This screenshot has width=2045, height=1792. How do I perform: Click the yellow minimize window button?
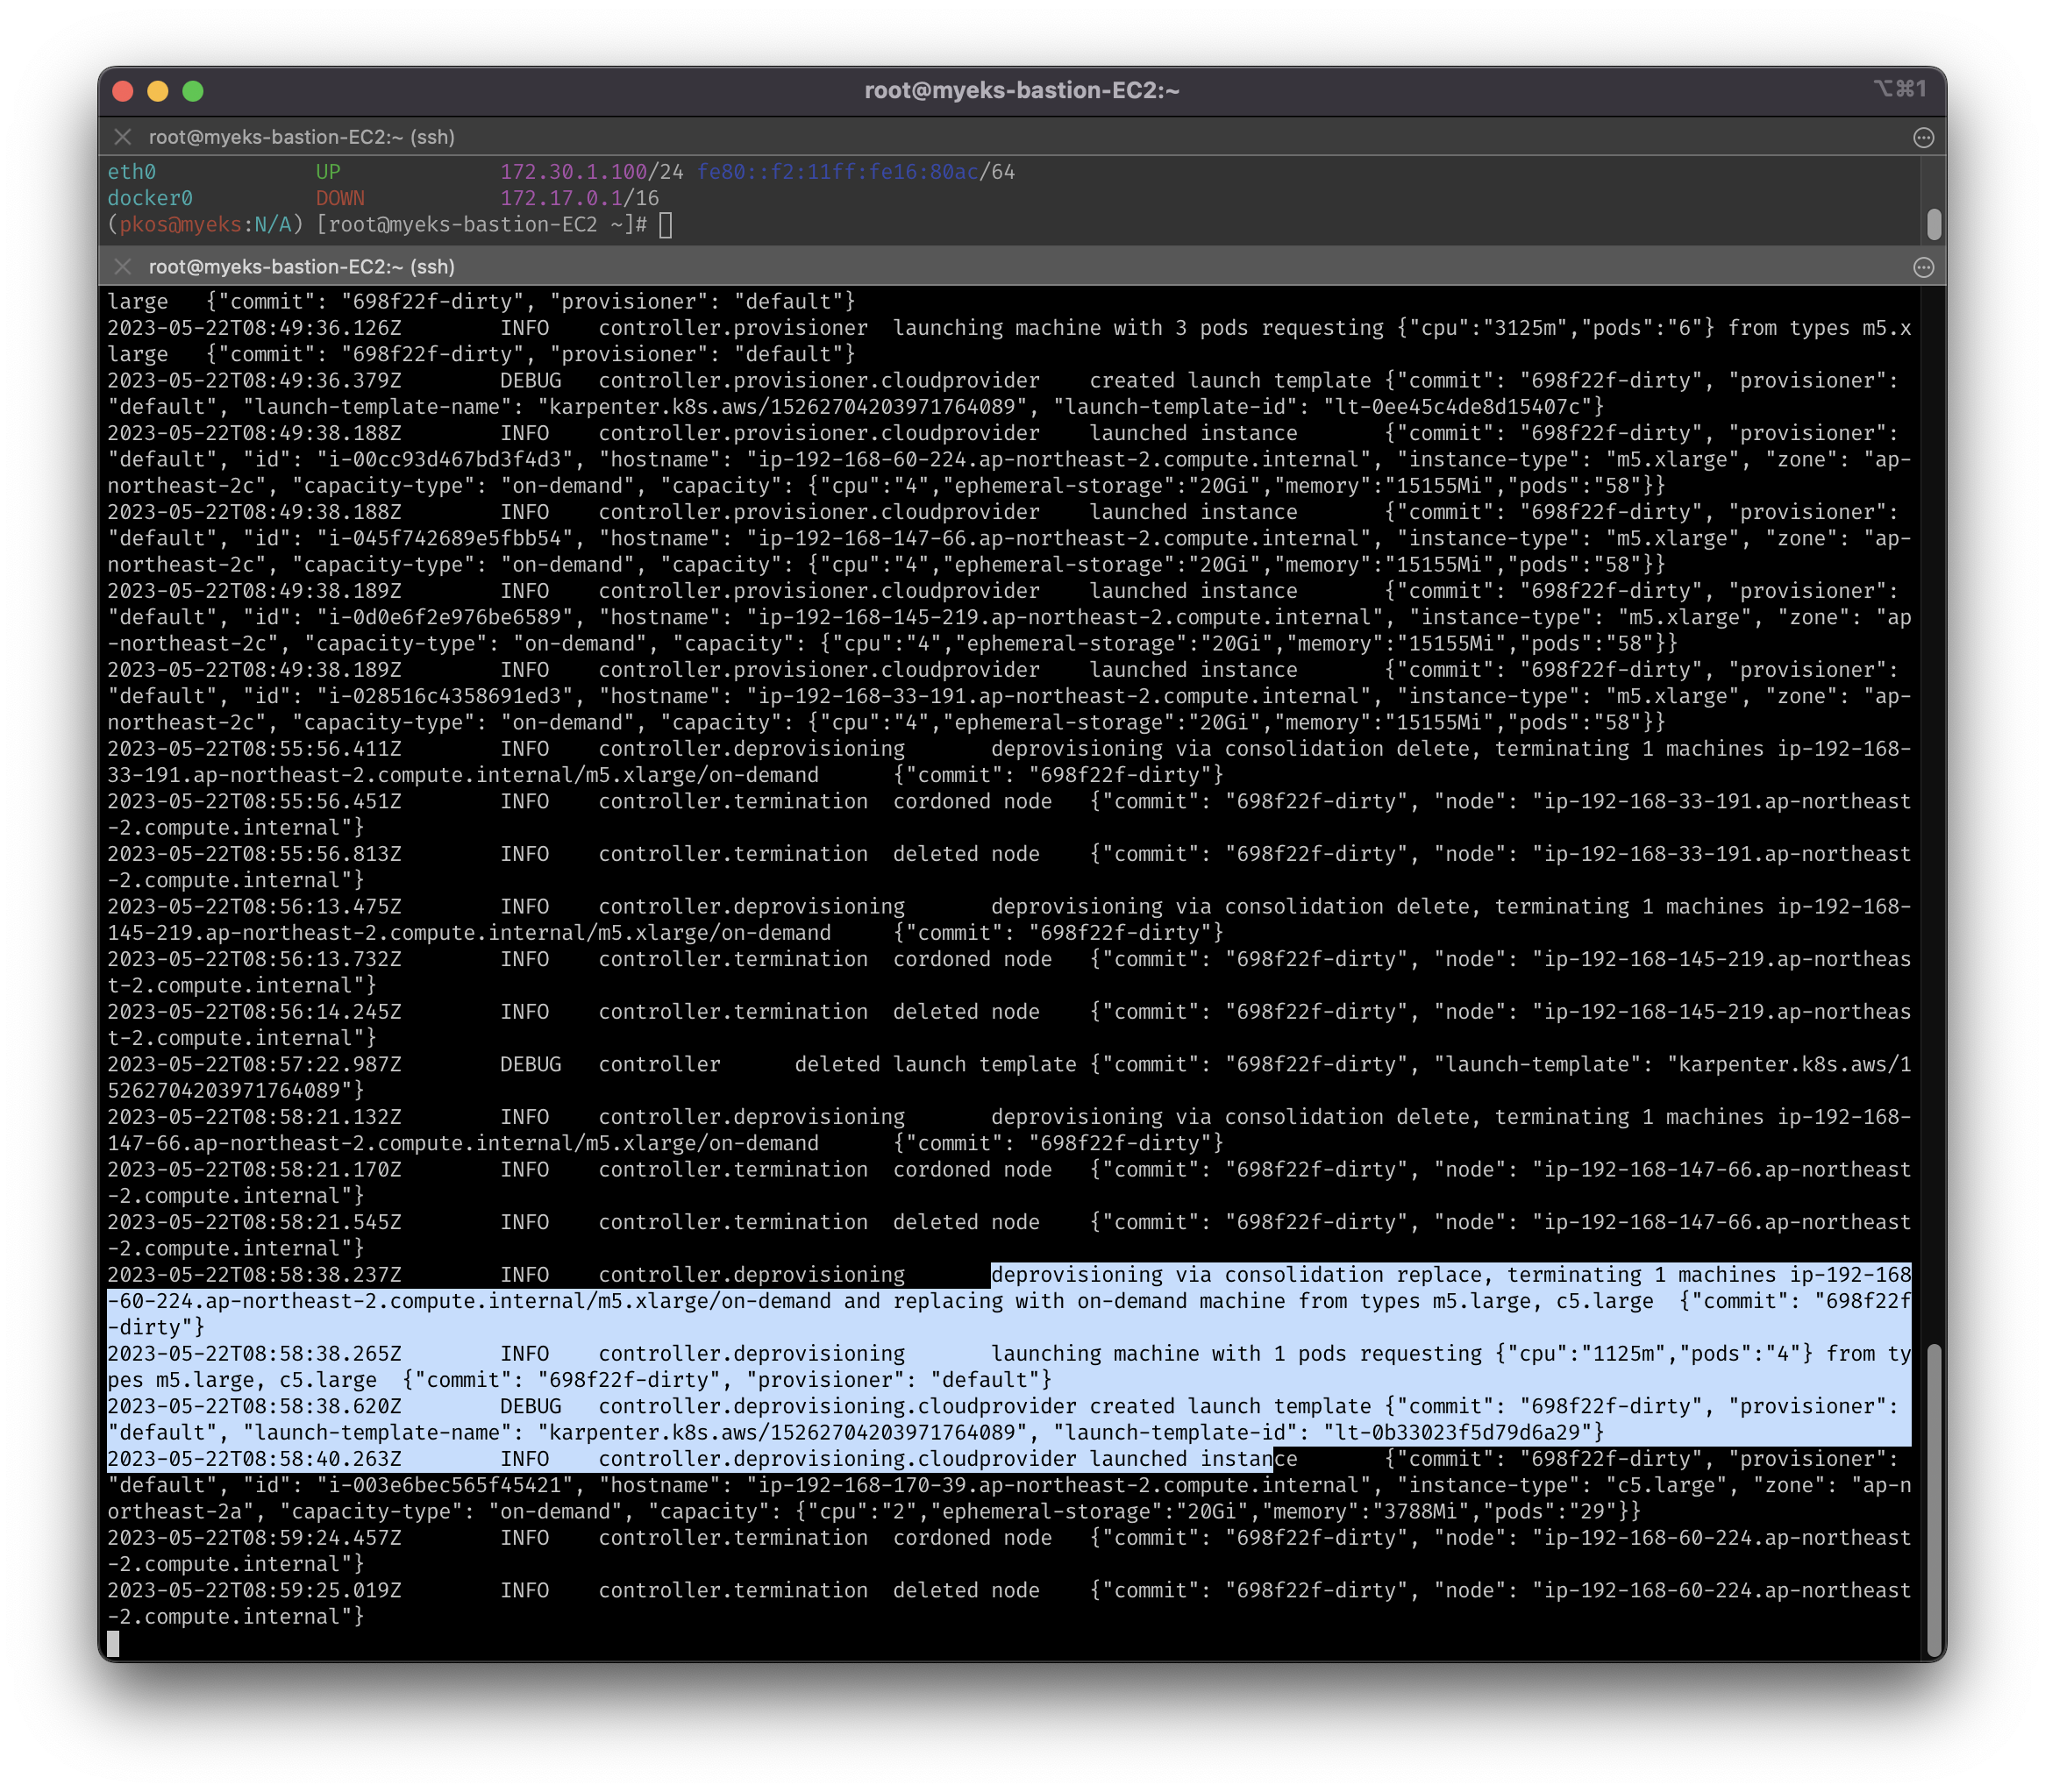pyautogui.click(x=158, y=91)
